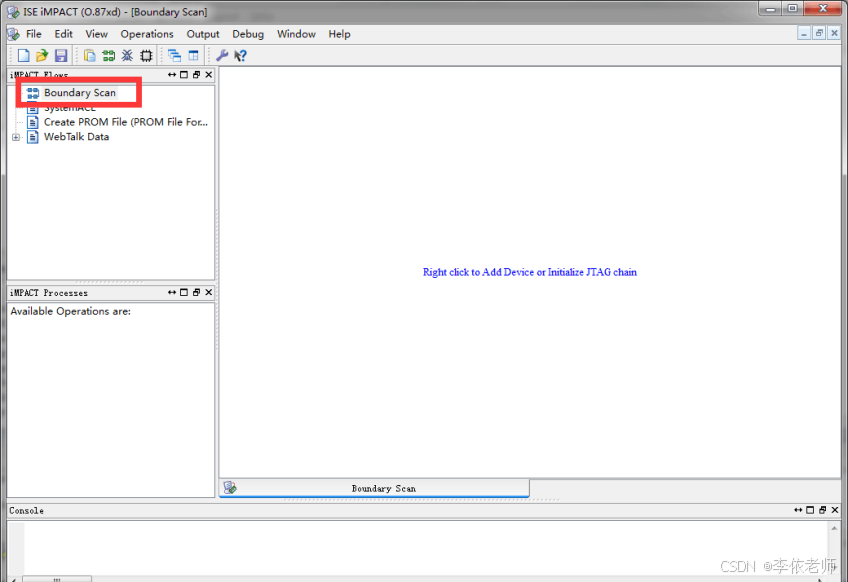Click the duplicate pages toolbar icon

pos(89,55)
